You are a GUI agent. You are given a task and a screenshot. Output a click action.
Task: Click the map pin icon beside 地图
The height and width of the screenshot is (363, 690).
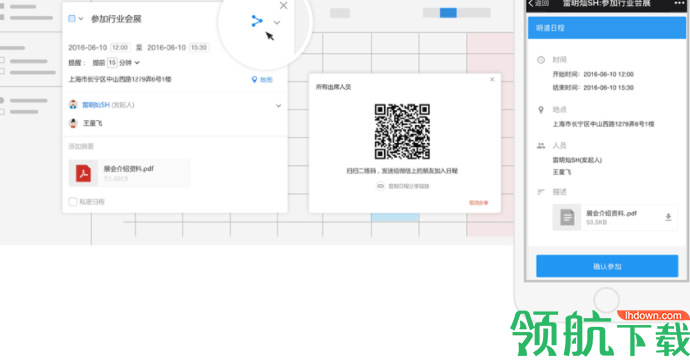(x=254, y=80)
